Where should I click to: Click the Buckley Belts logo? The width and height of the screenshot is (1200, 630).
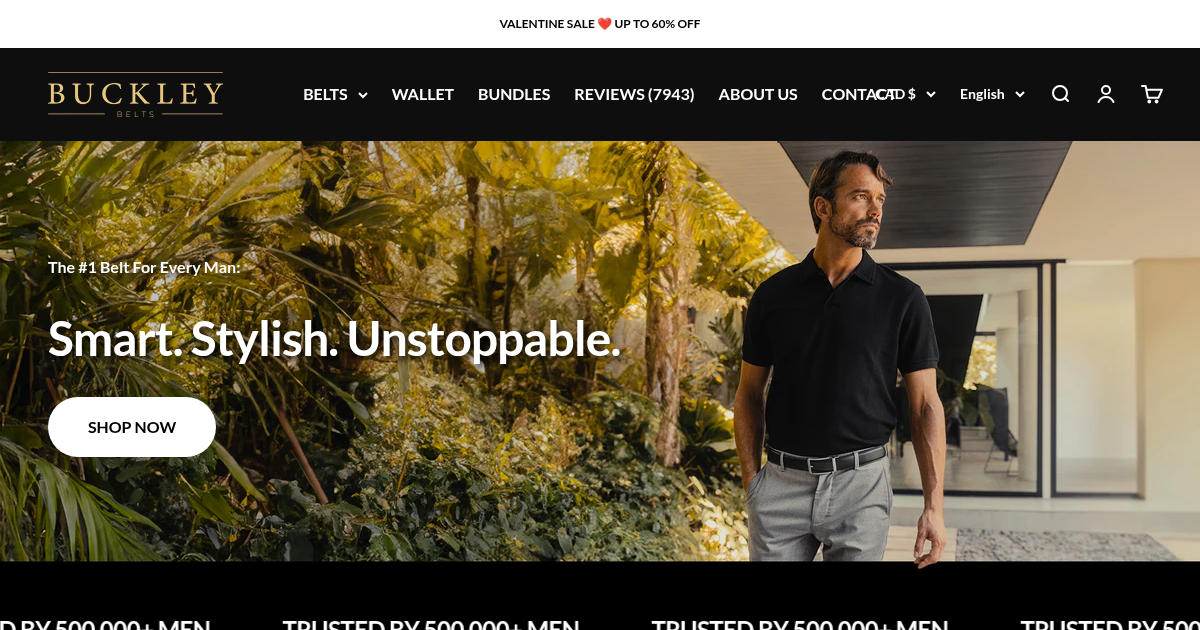pyautogui.click(x=135, y=94)
